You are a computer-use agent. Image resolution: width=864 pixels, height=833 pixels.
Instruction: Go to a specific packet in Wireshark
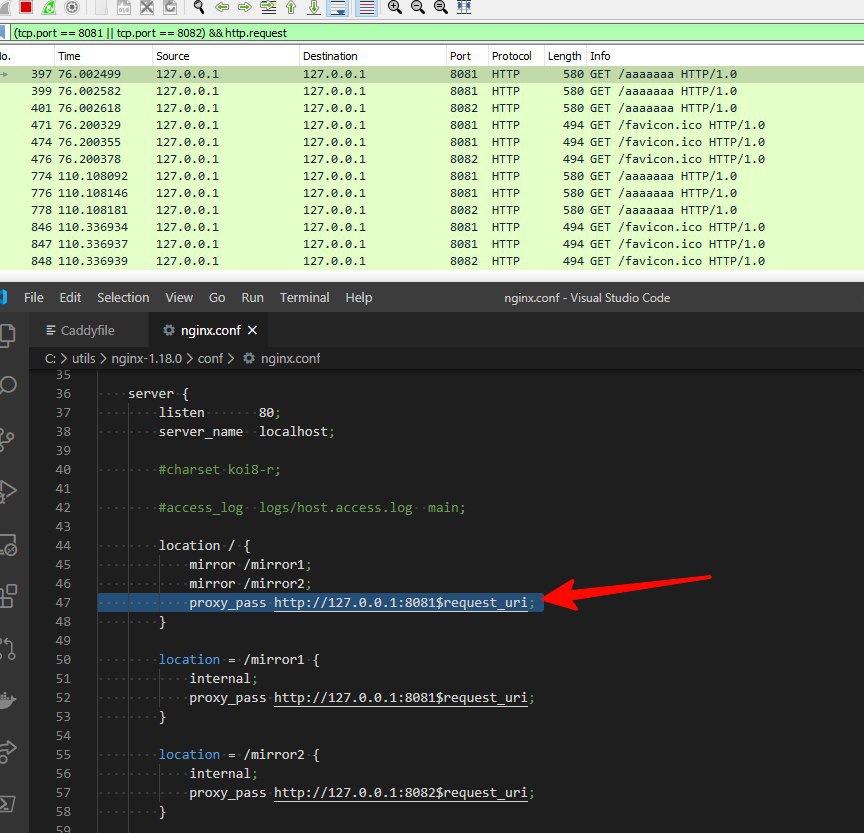click(268, 7)
